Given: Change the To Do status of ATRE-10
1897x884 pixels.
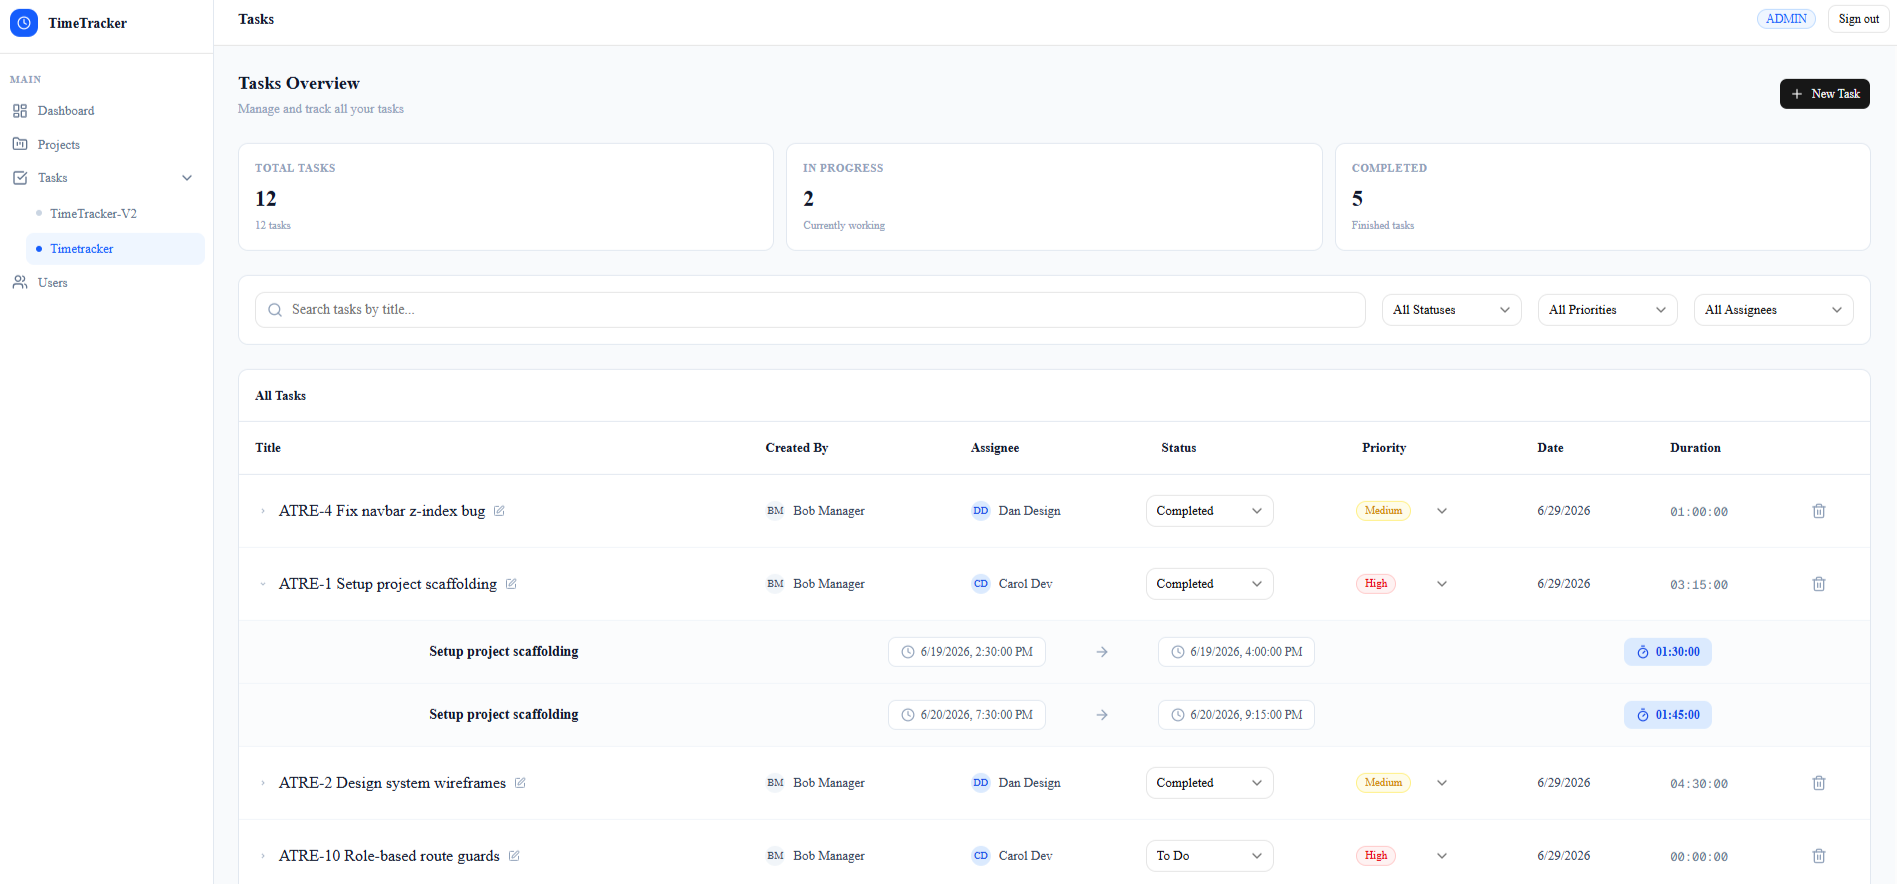Looking at the screenshot, I should (x=1209, y=856).
